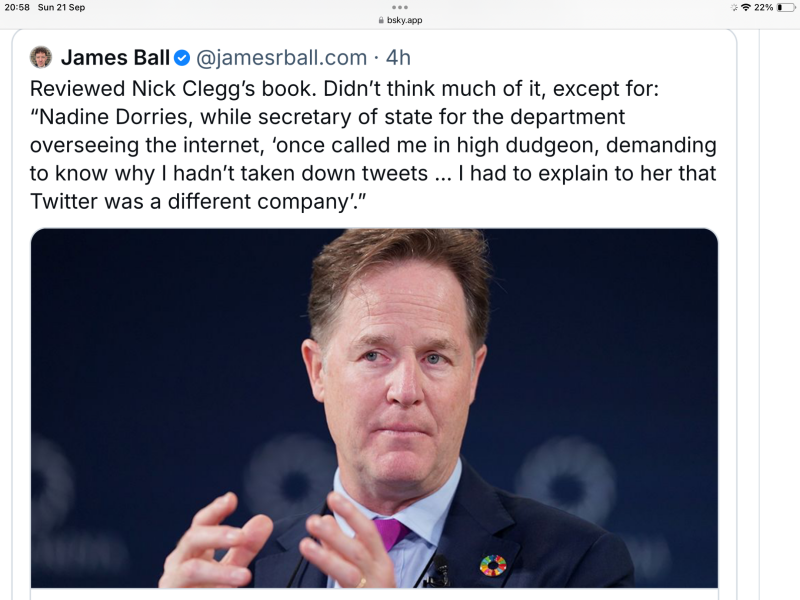Click the link card border below photo
The width and height of the screenshot is (800, 600).
tap(374, 593)
